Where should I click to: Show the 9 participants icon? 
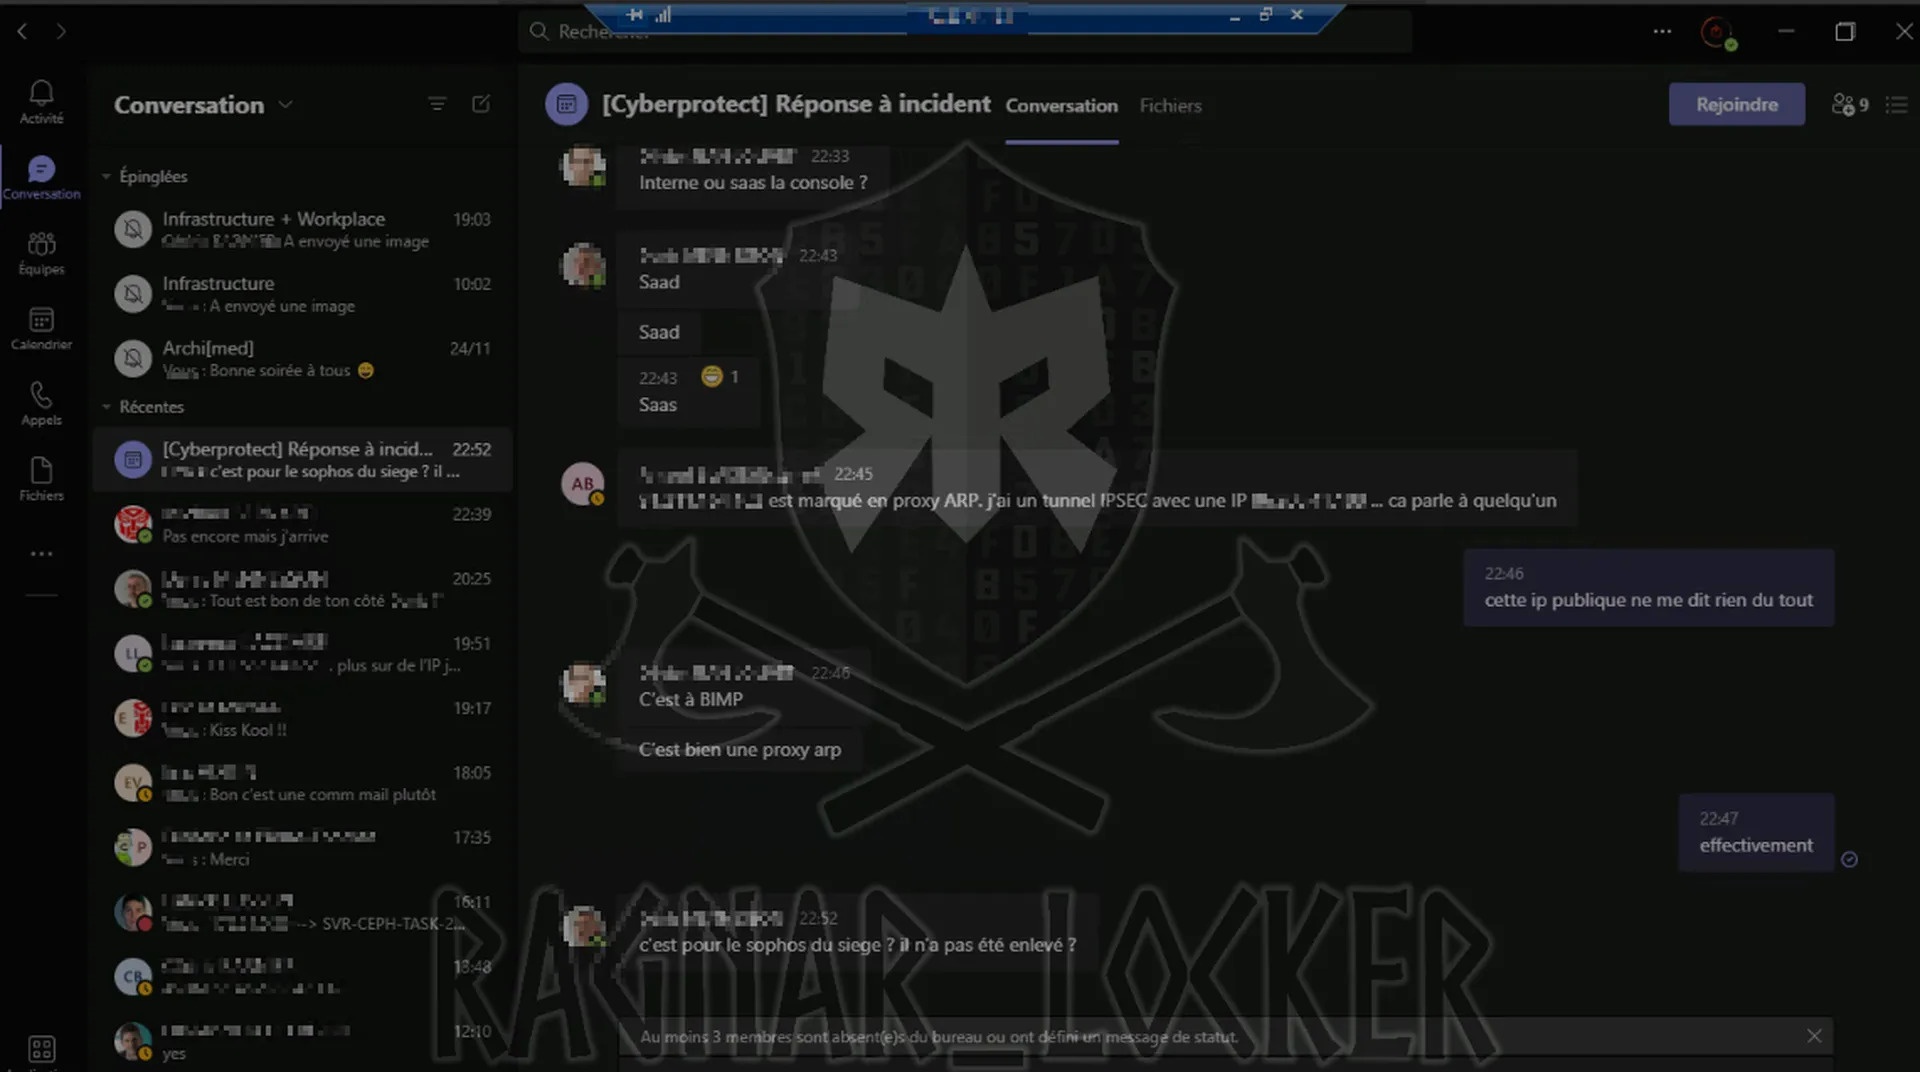pyautogui.click(x=1850, y=105)
